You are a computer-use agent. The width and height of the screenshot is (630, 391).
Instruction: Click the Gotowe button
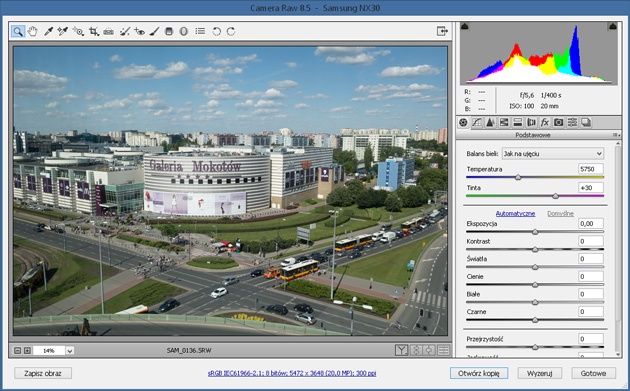tap(593, 373)
